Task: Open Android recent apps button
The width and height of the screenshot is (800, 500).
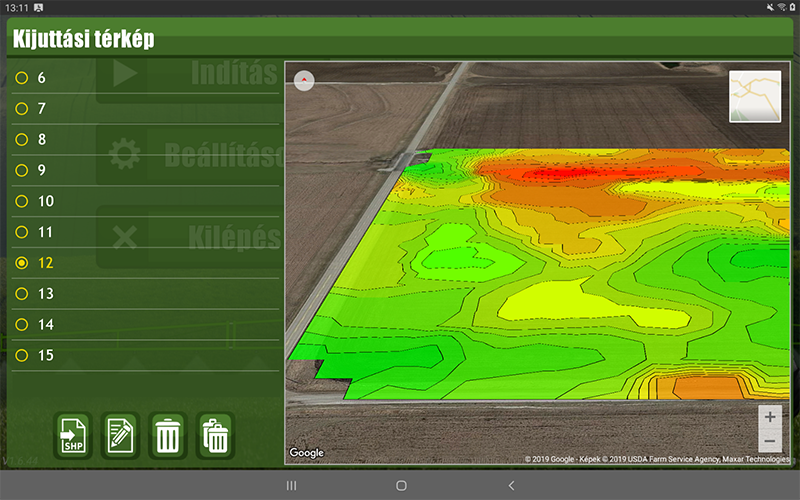Action: (x=291, y=485)
